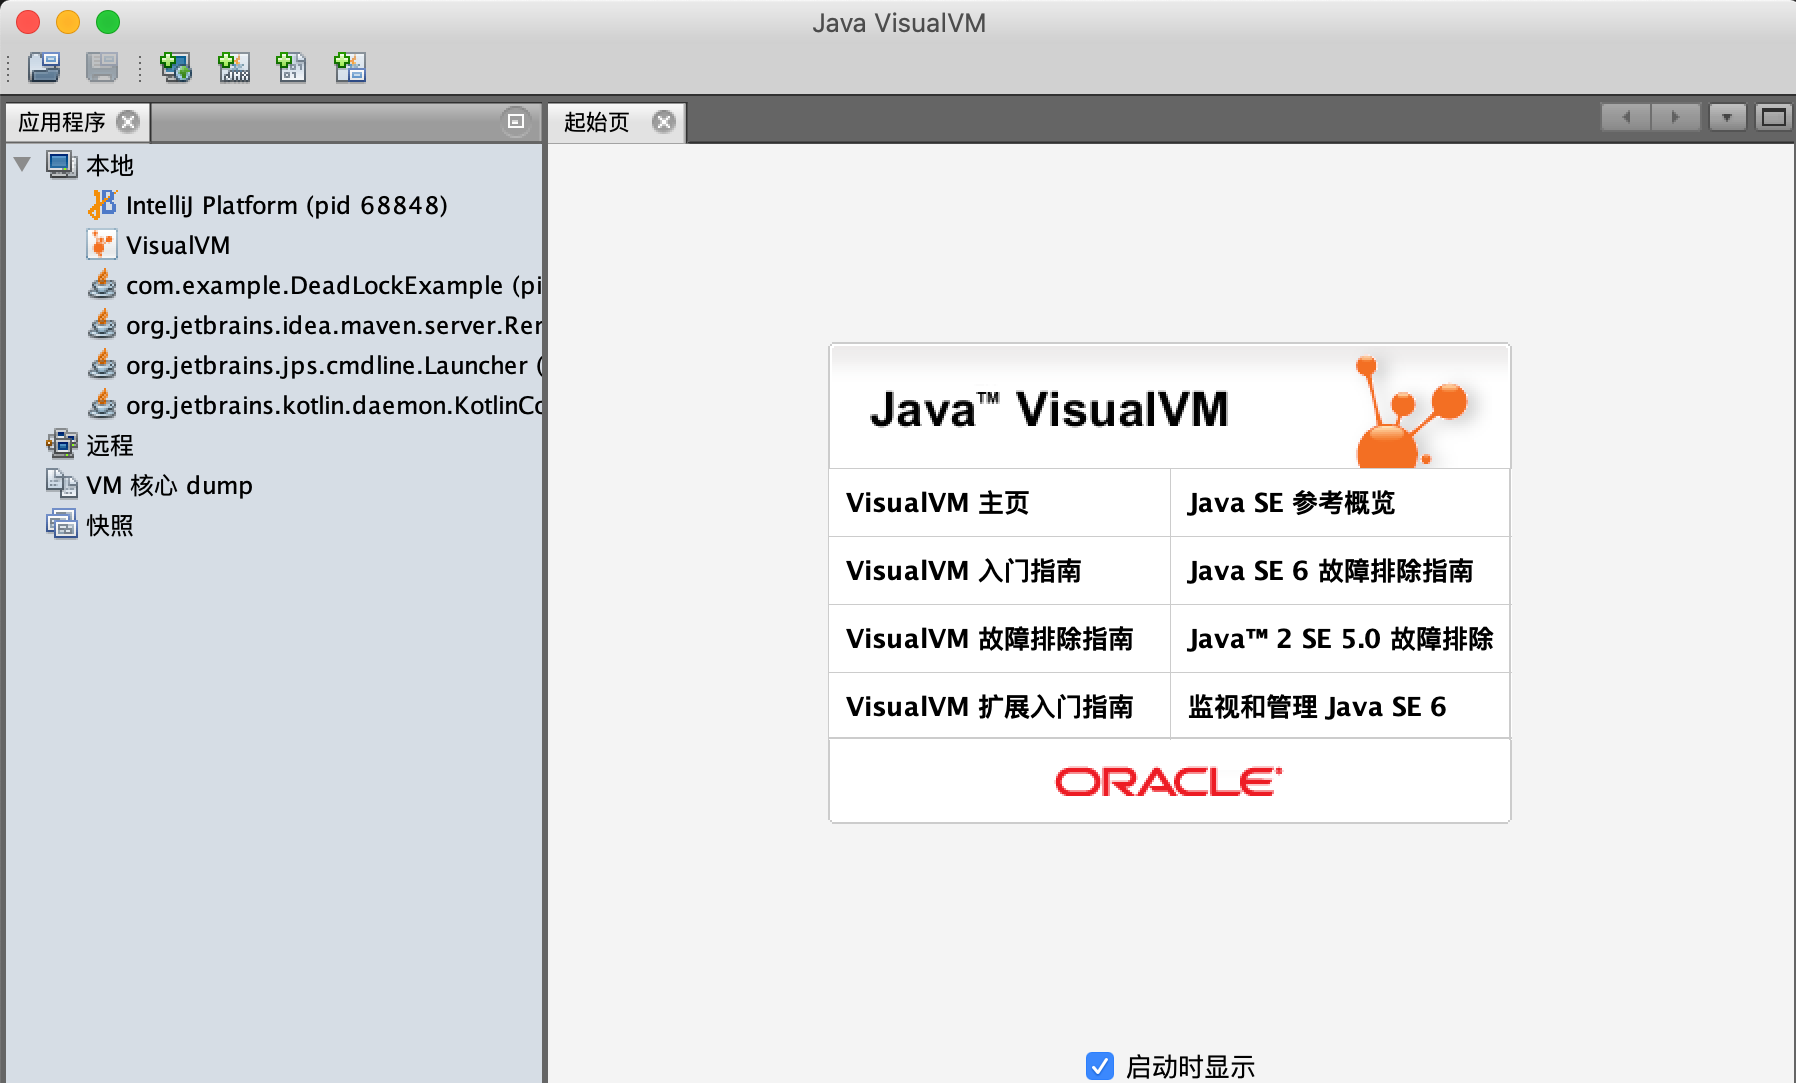
Task: Select the 远程 node label
Action: 110,445
